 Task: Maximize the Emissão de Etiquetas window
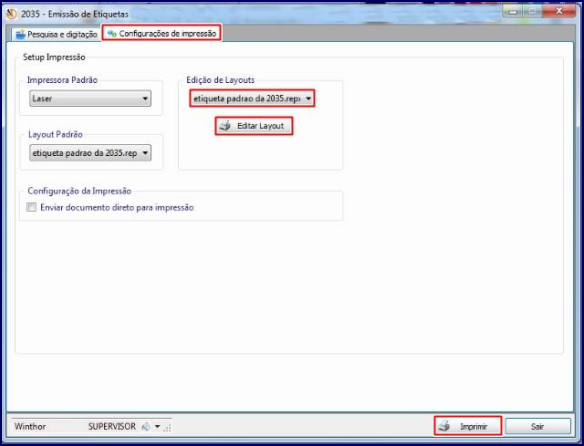tap(533, 12)
